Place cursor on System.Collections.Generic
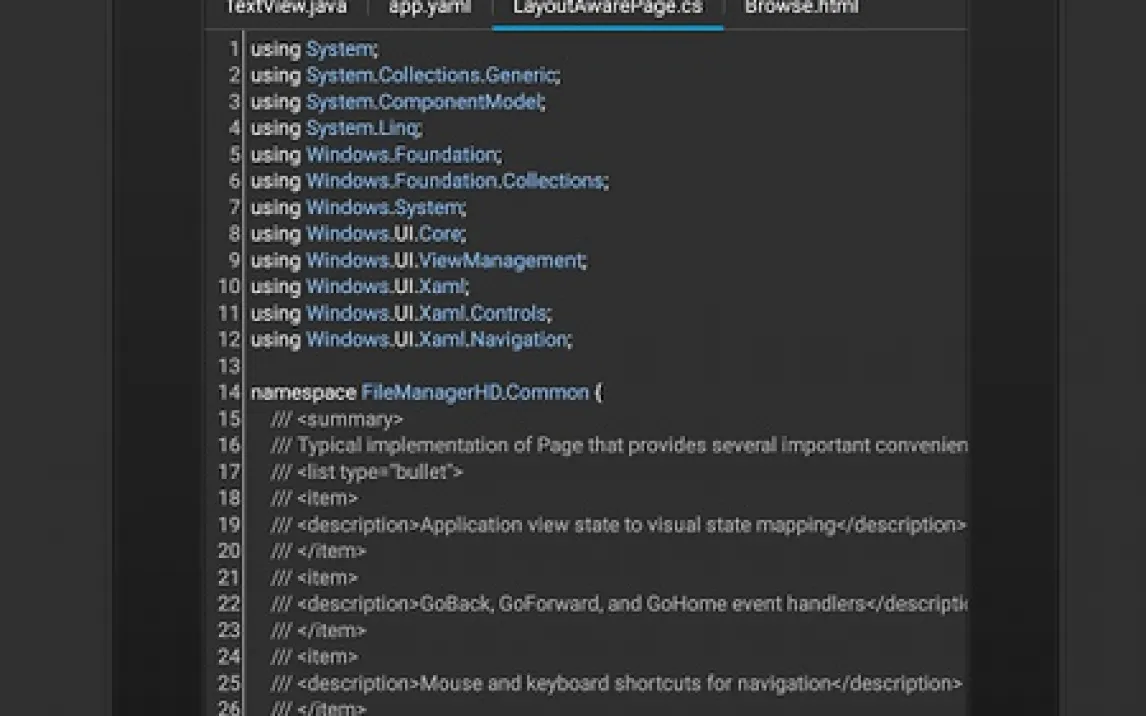 [431, 75]
